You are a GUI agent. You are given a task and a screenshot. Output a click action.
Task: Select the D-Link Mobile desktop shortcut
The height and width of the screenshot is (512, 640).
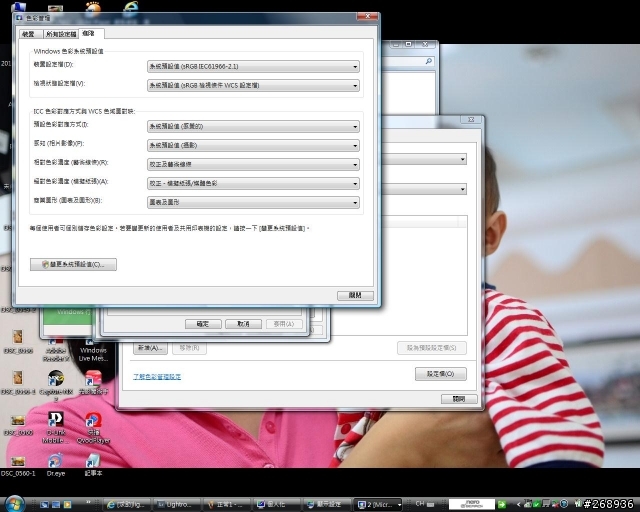coord(56,427)
